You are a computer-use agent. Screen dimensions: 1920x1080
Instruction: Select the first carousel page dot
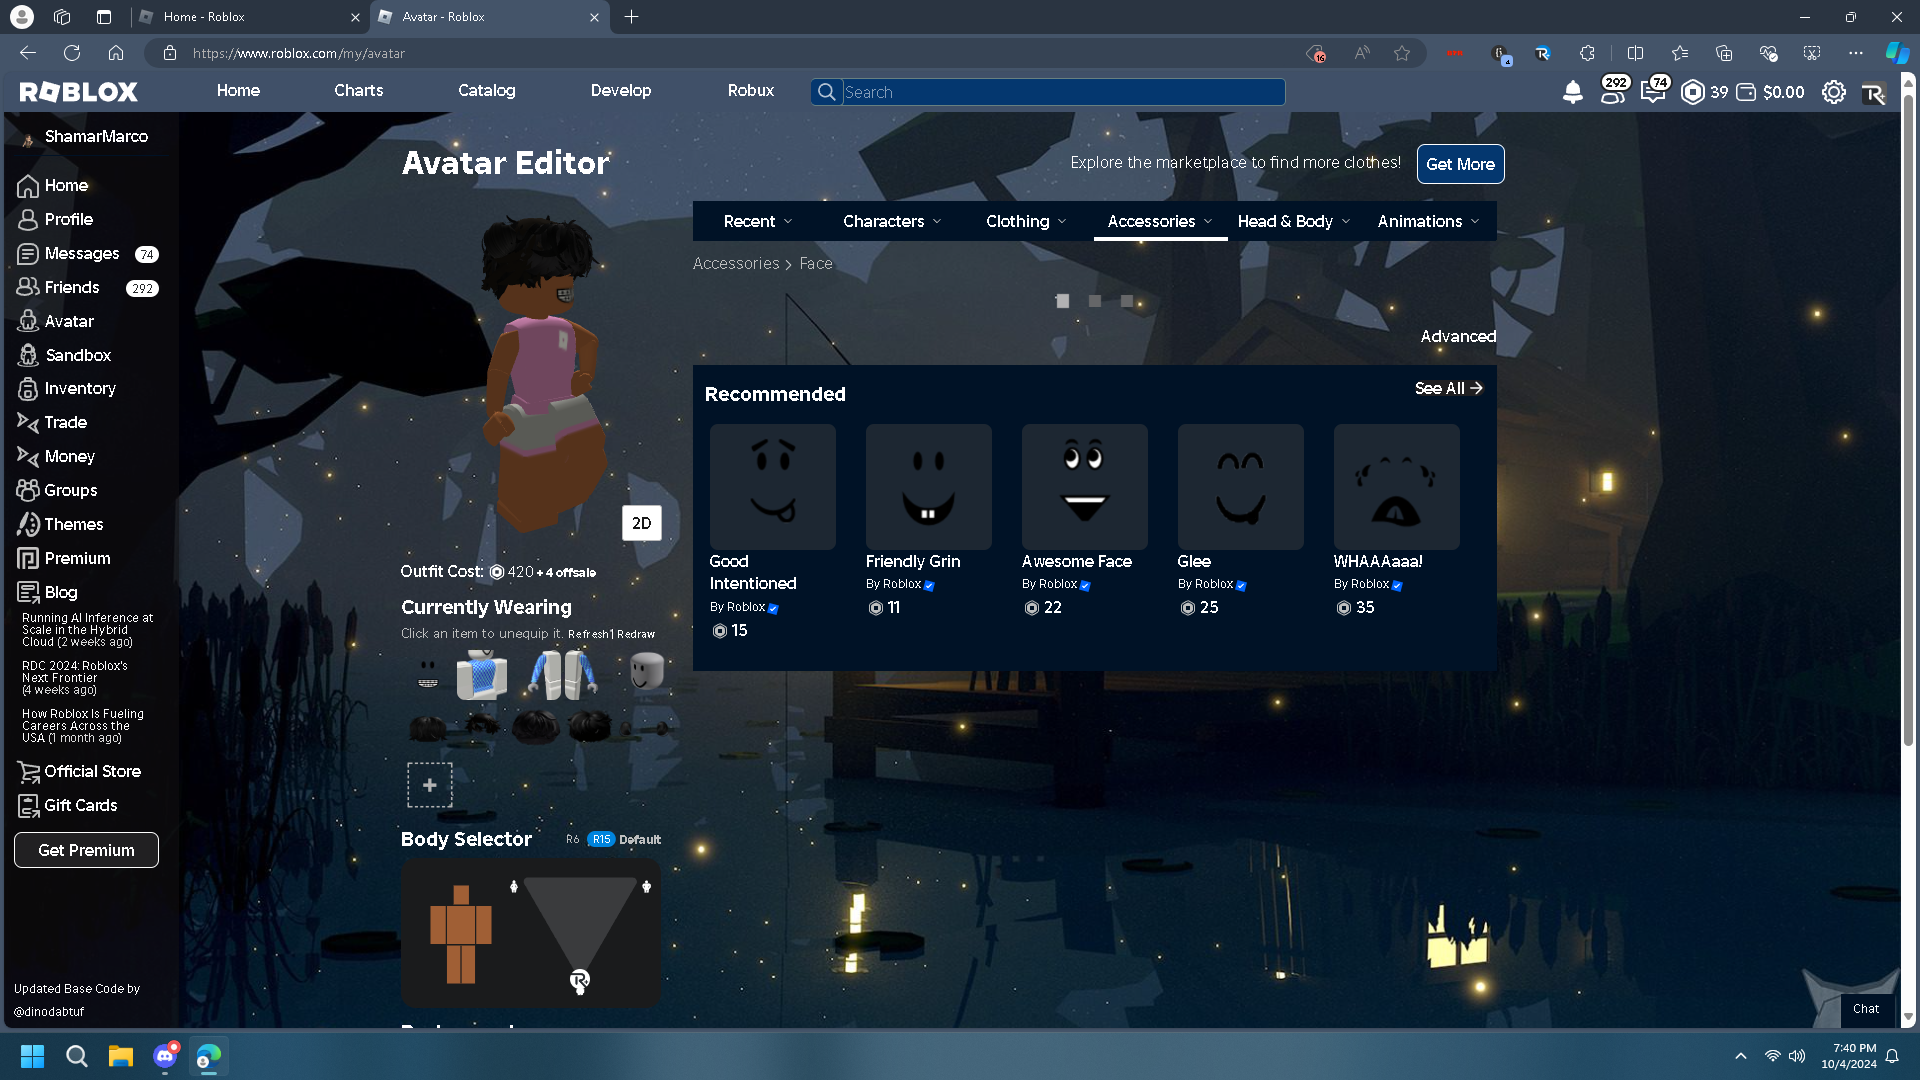1063,301
